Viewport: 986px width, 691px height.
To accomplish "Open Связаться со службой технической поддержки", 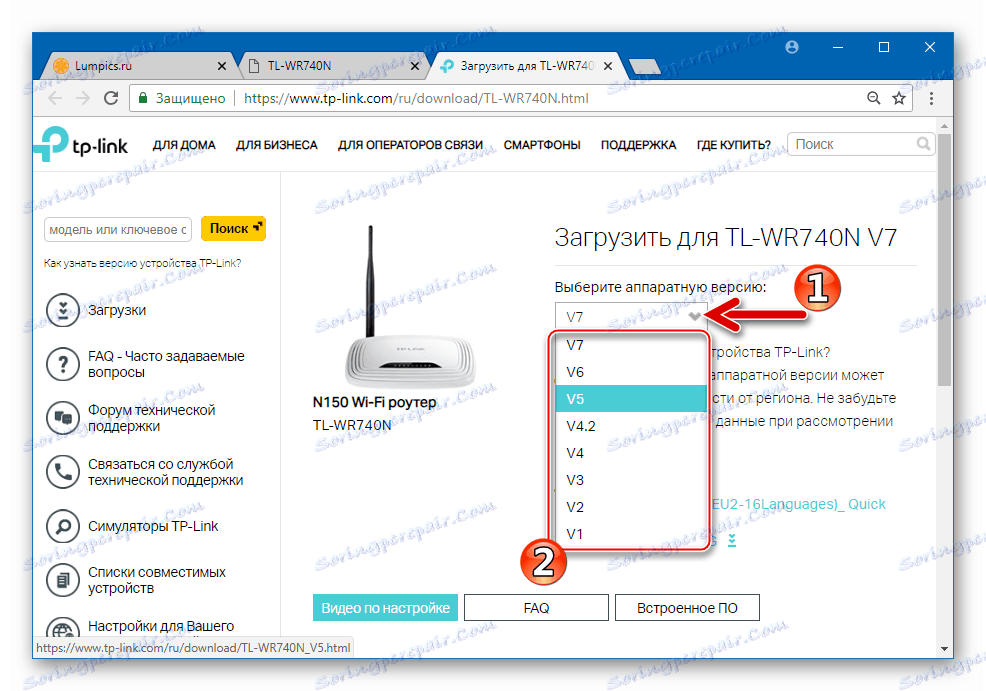I will (165, 472).
